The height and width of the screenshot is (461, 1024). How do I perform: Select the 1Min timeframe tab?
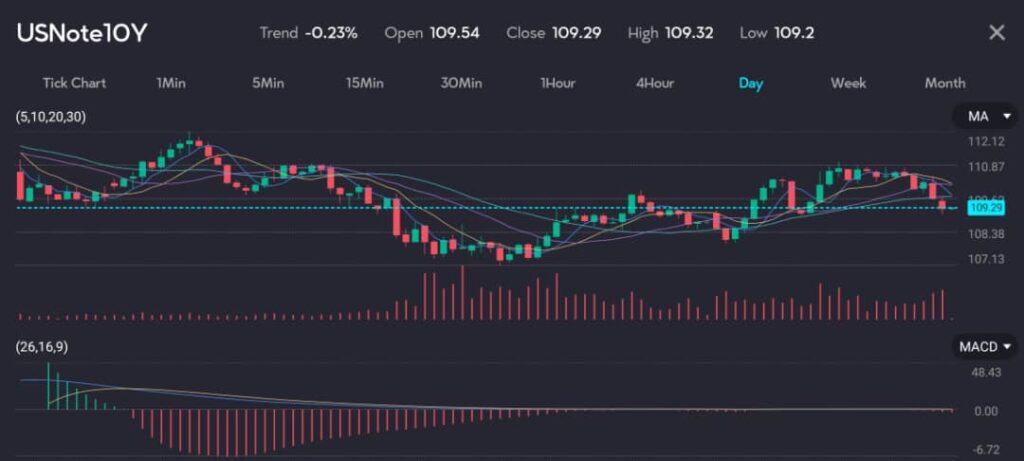171,83
